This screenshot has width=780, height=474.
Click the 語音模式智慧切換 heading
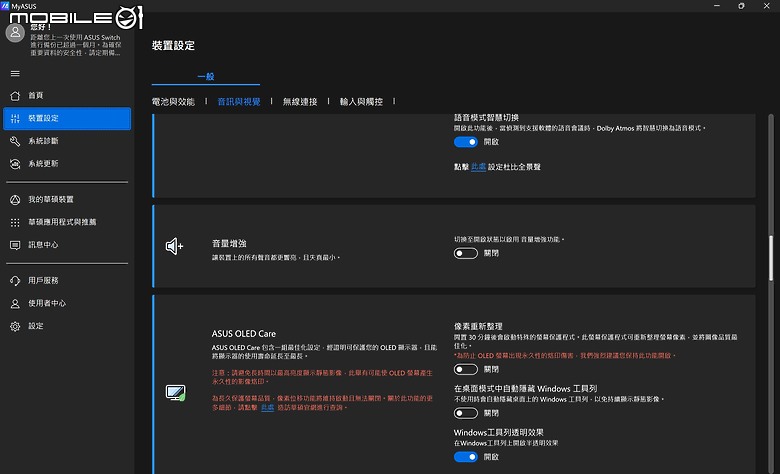click(x=486, y=118)
